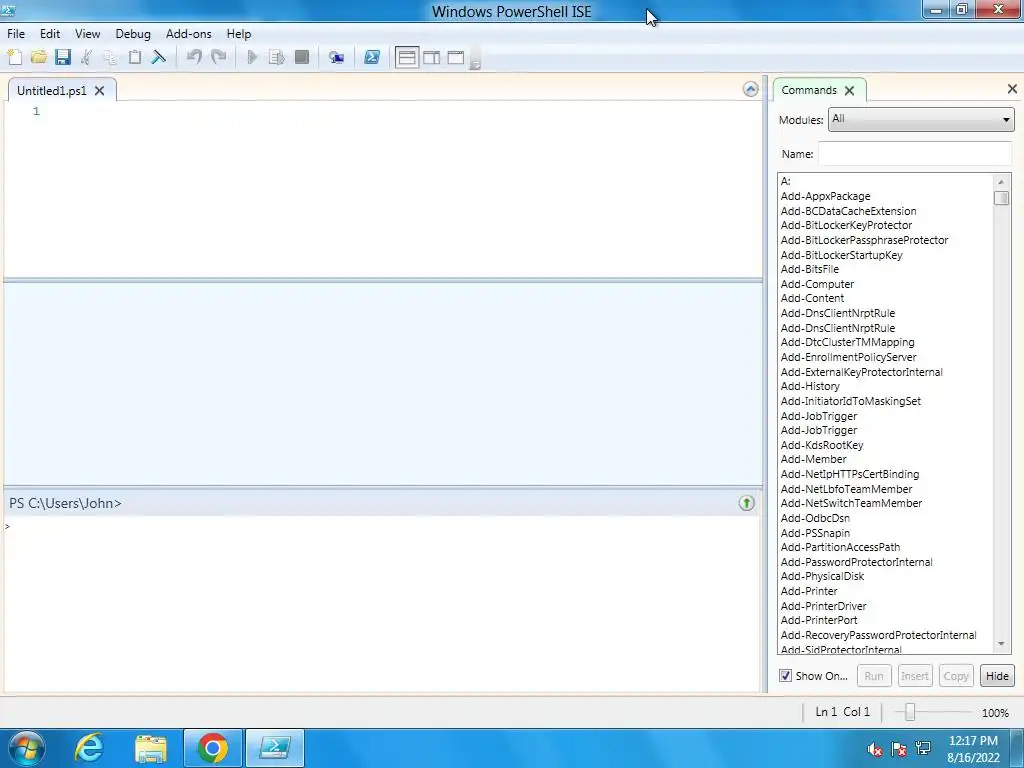Viewport: 1024px width, 768px height.
Task: Select Add-BCDataCacheExtension in the list
Action: pyautogui.click(x=848, y=211)
